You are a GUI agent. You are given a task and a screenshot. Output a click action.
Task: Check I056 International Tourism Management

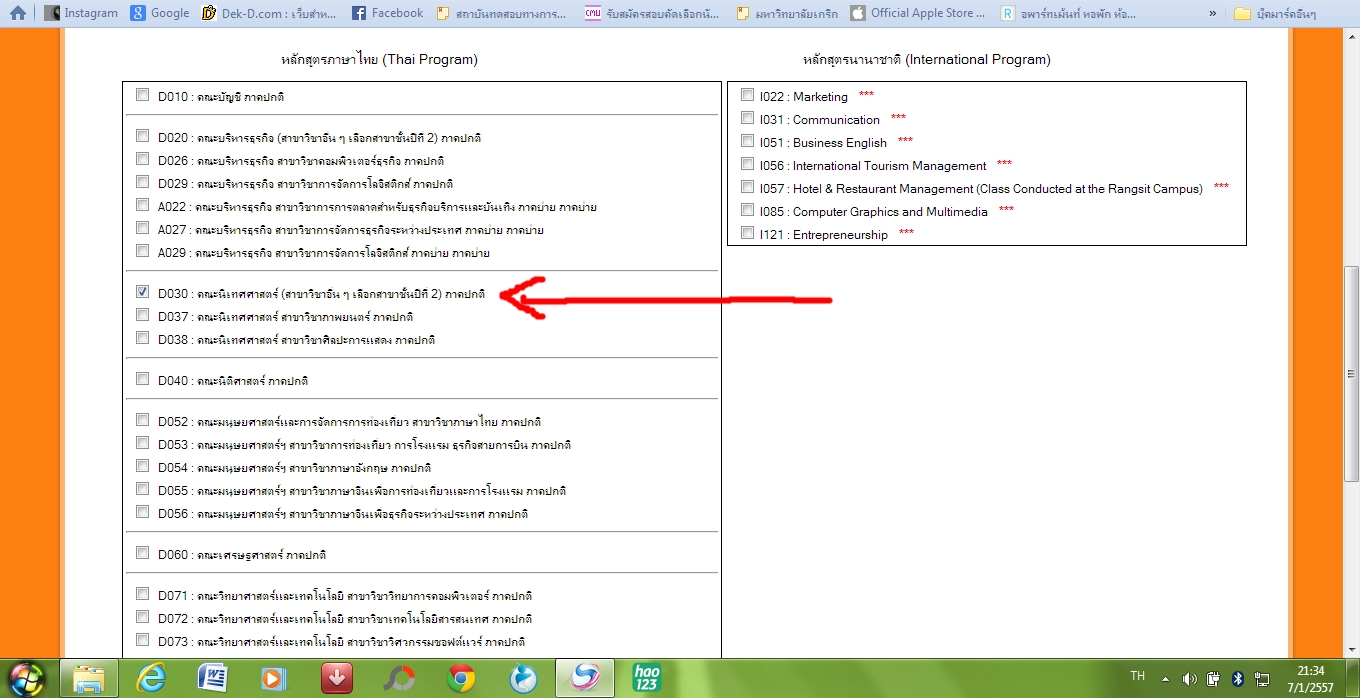pos(747,164)
